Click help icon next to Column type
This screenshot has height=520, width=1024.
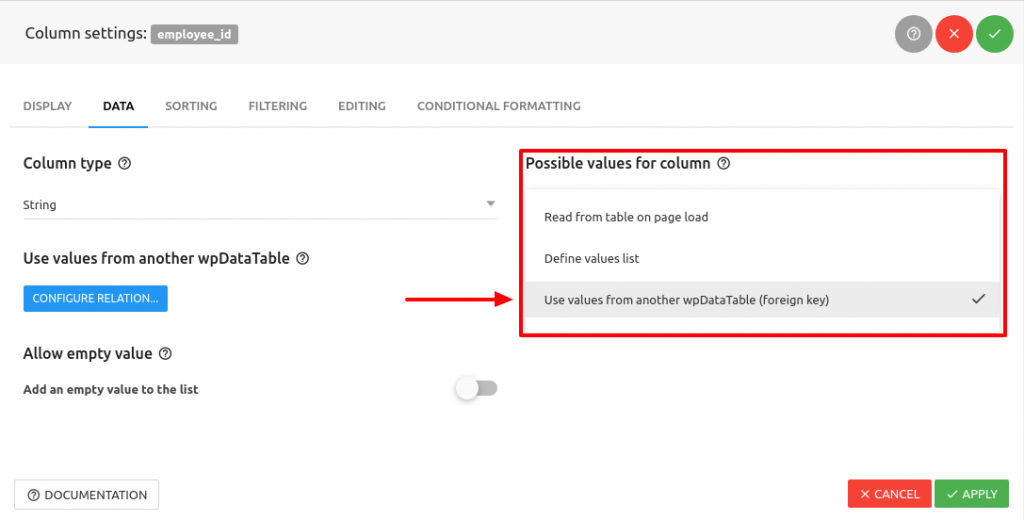pos(125,164)
